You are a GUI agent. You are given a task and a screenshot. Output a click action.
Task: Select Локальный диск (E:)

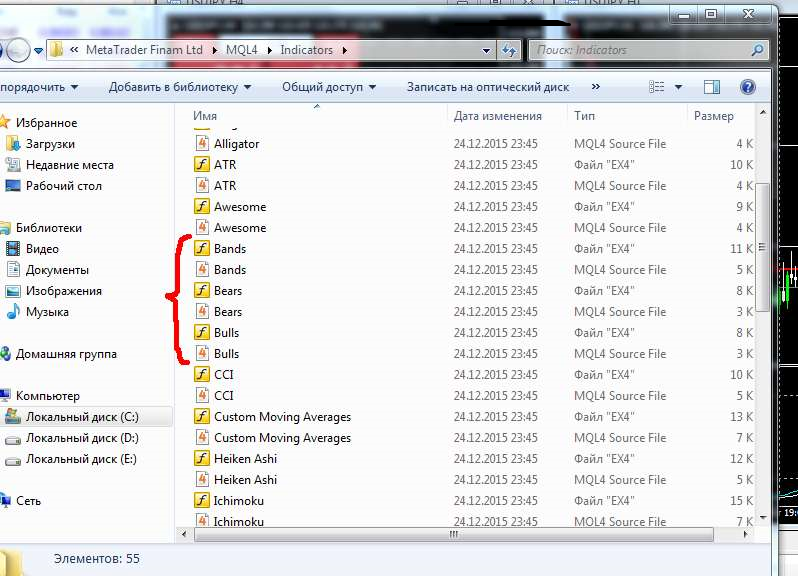point(71,459)
